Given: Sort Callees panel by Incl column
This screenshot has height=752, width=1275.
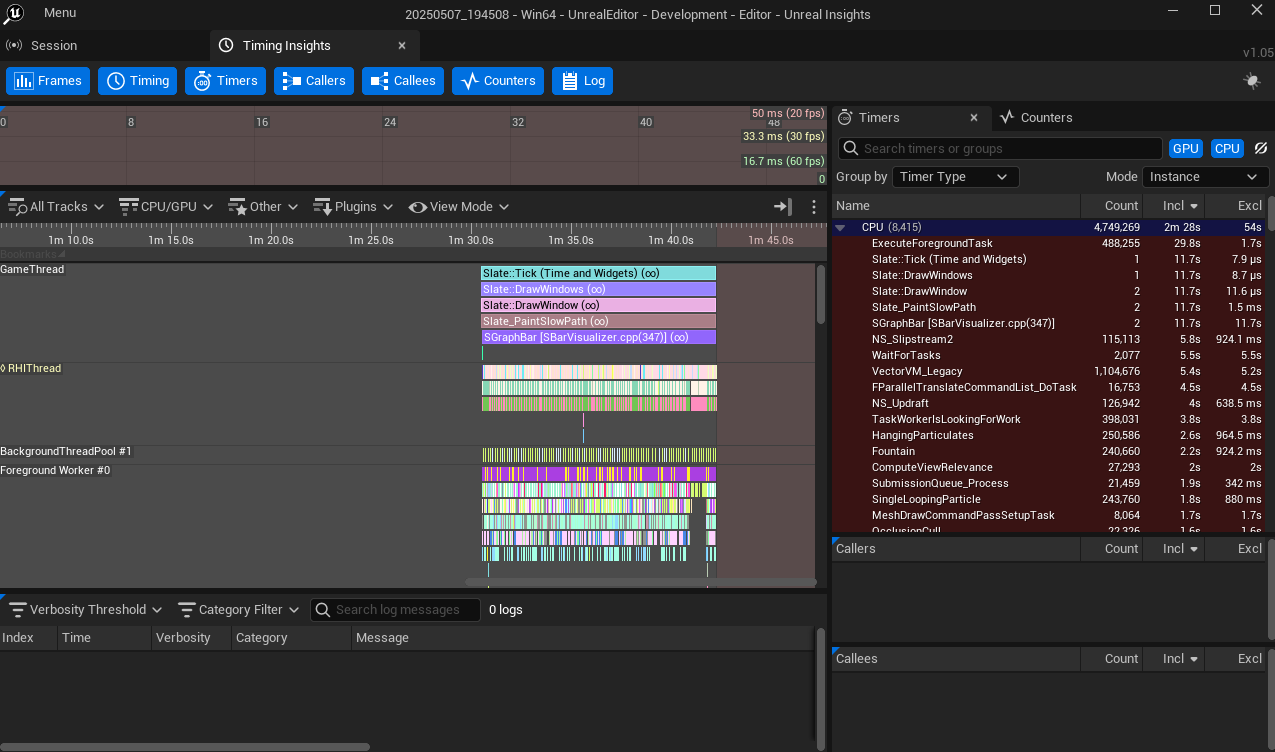Looking at the screenshot, I should click(x=1173, y=659).
